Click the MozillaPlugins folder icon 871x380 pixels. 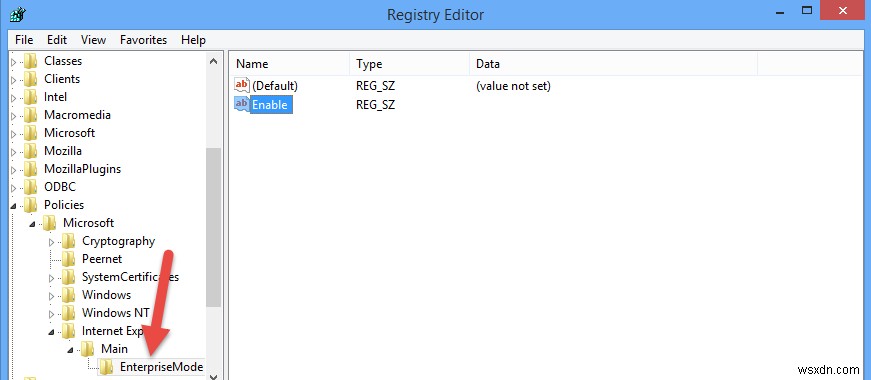[x=31, y=169]
